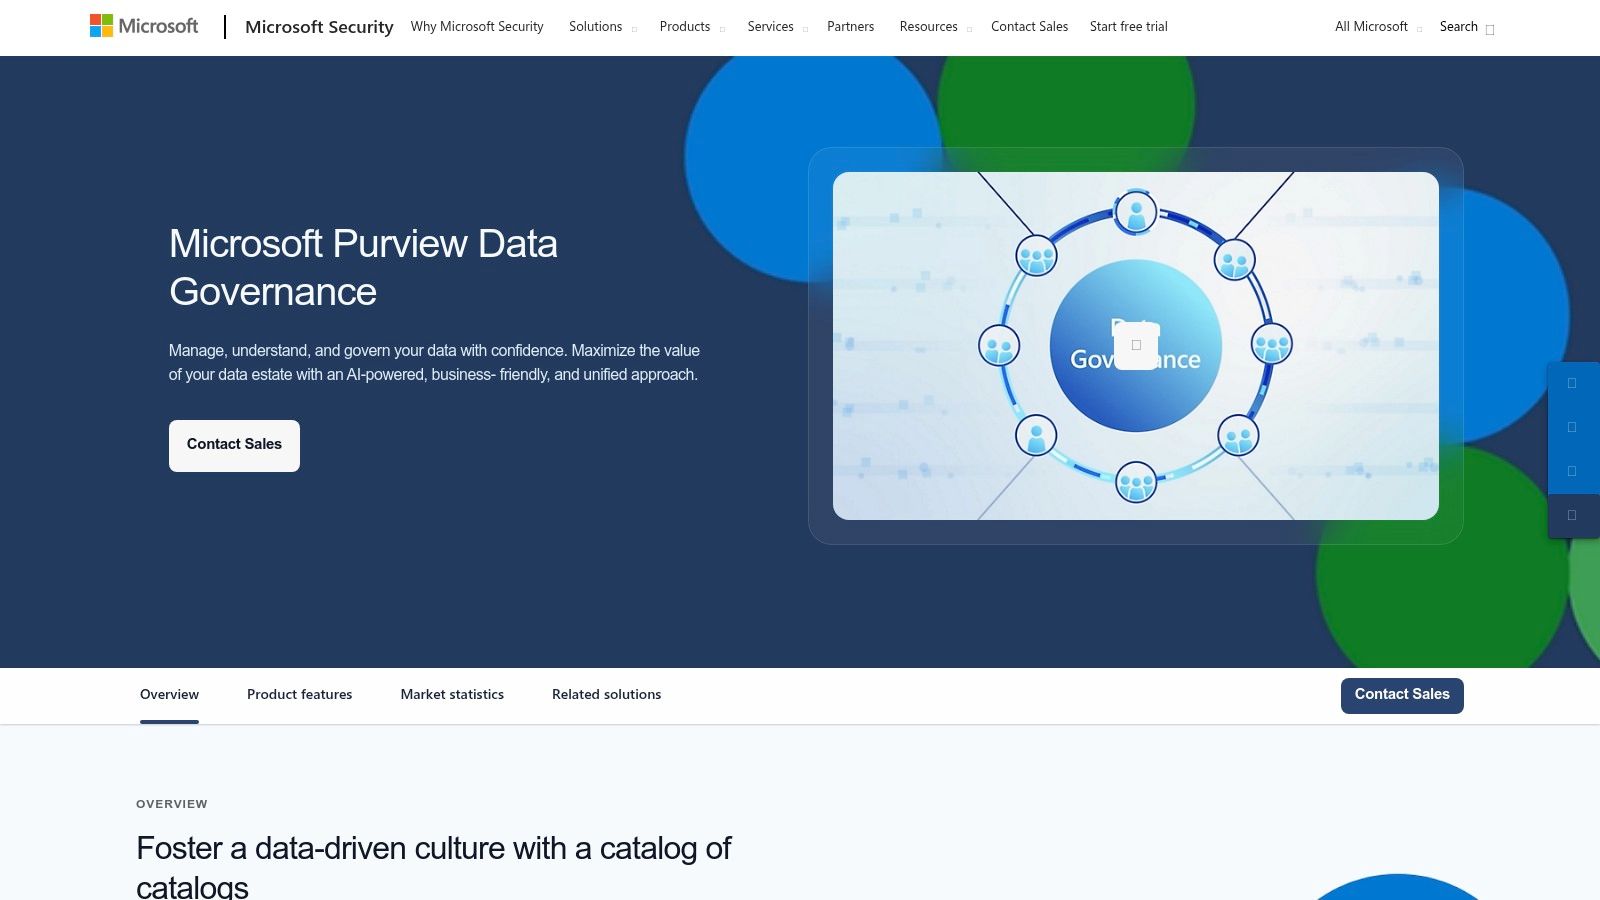This screenshot has height=900, width=1600.
Task: Switch to Related solutions tab
Action: (606, 695)
